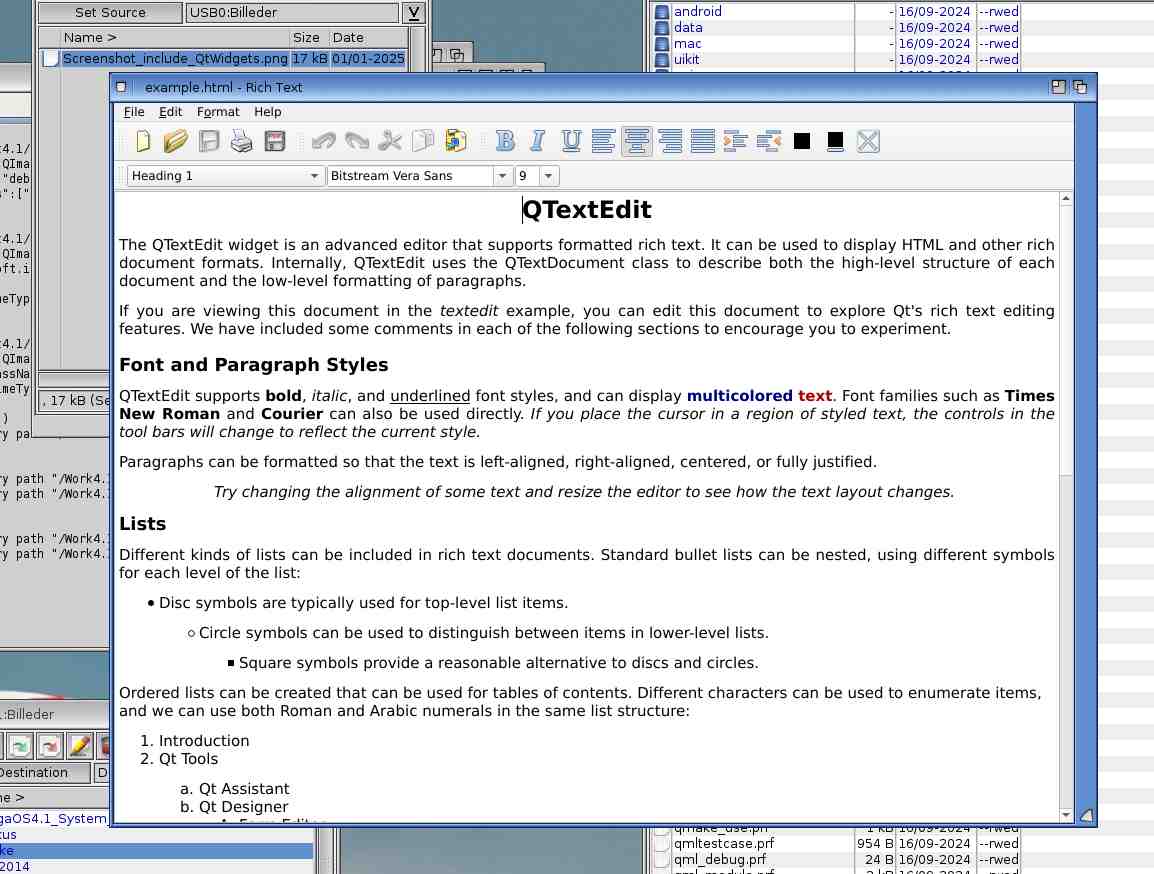The height and width of the screenshot is (874, 1154).
Task: Click the red arrow icon in file manager
Action: tap(49, 746)
